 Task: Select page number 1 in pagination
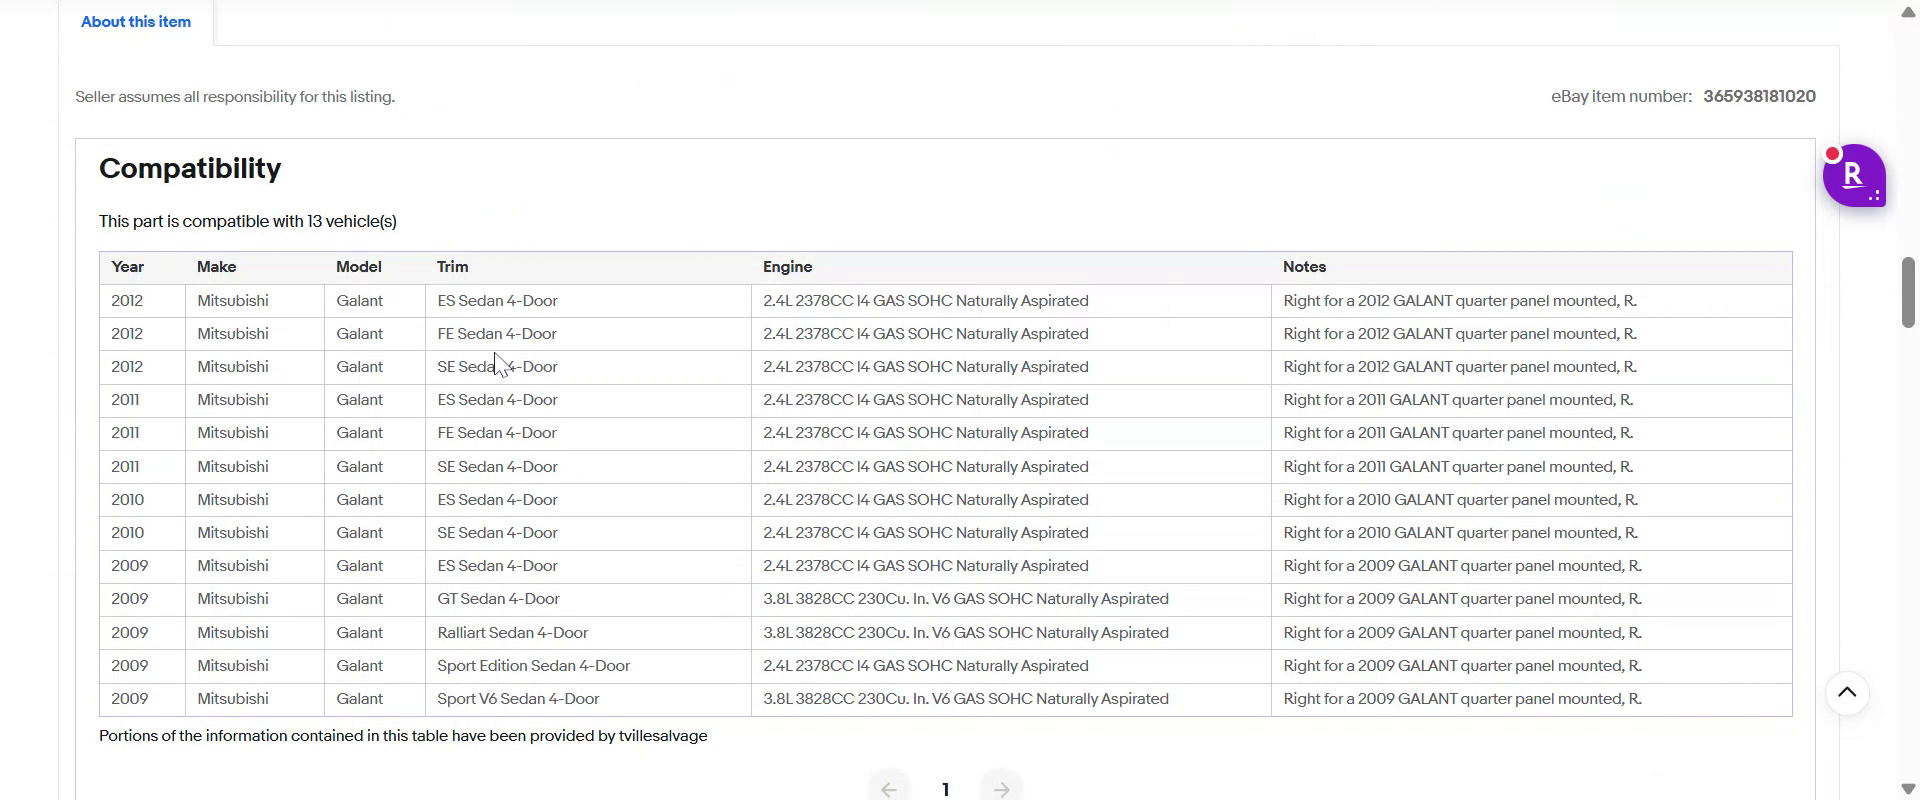pos(945,789)
